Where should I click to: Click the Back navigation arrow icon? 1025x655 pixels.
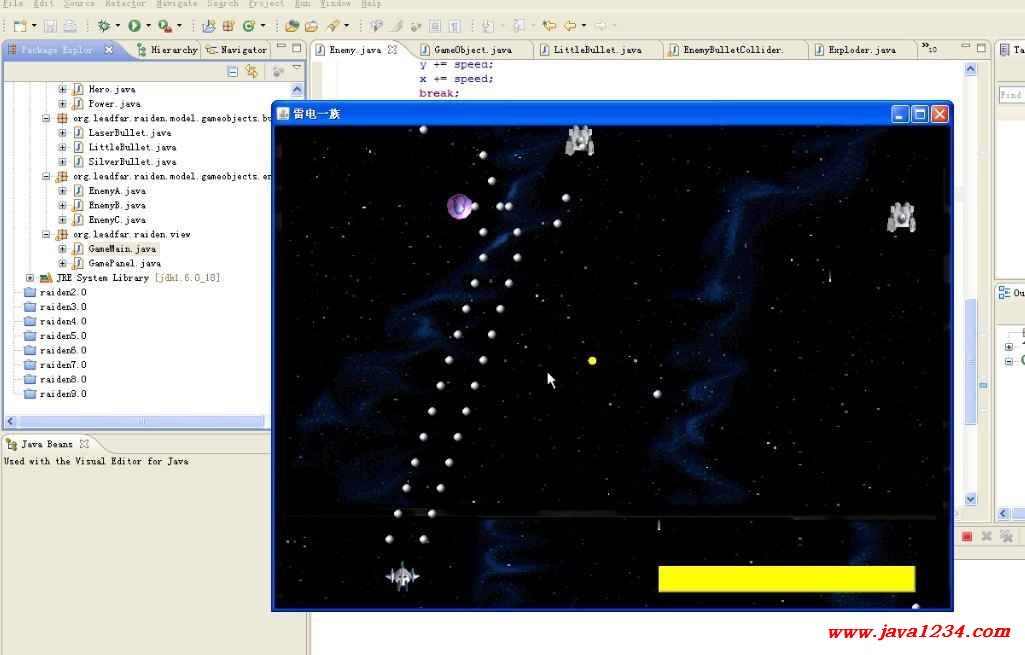570,26
